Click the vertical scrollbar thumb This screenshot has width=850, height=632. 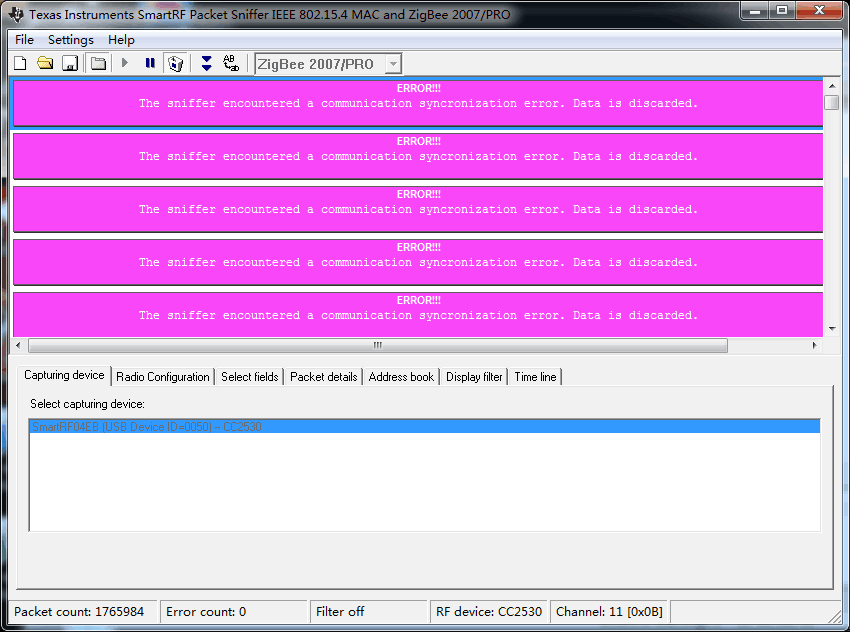click(832, 102)
